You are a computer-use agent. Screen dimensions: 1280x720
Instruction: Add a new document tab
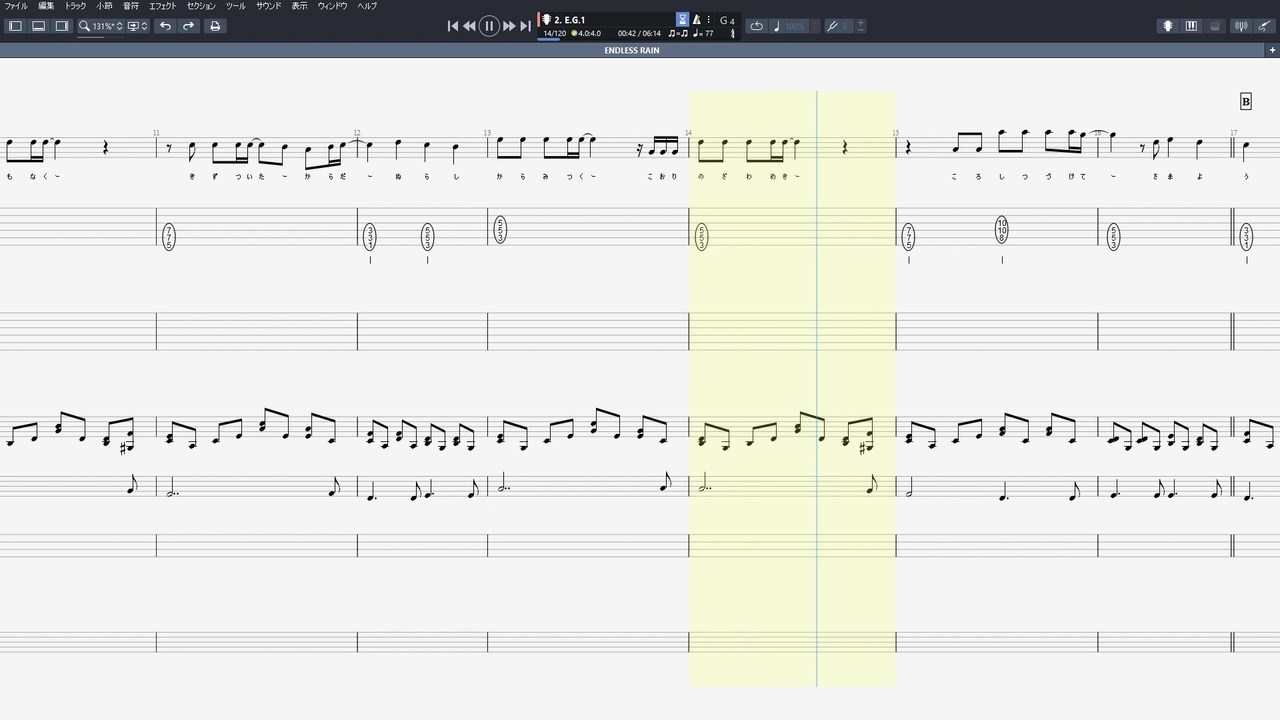point(1272,50)
